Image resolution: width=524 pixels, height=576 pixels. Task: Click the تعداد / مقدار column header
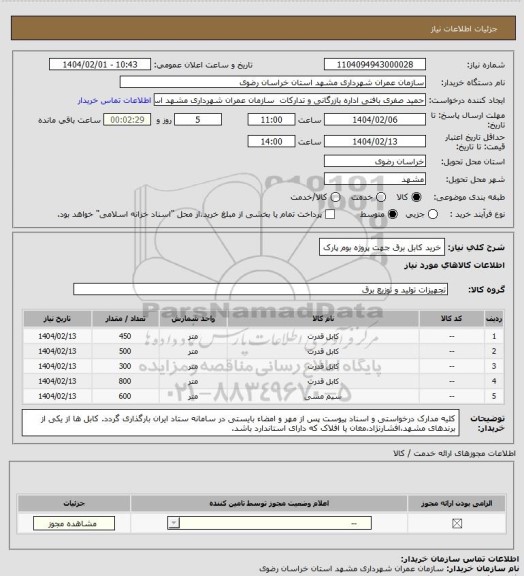(x=125, y=319)
